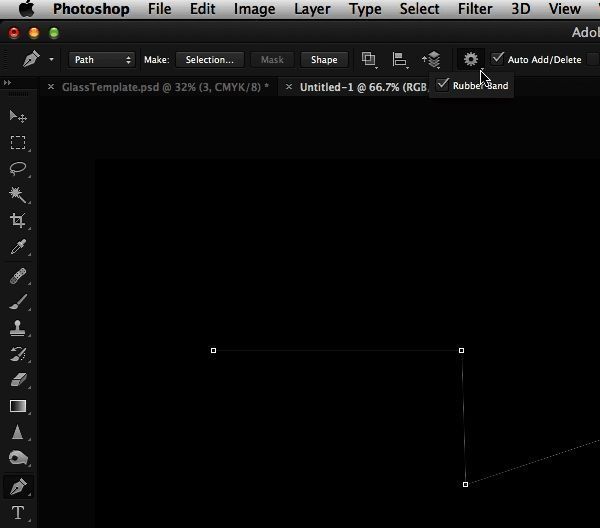Select the Gradient tool

click(18, 406)
